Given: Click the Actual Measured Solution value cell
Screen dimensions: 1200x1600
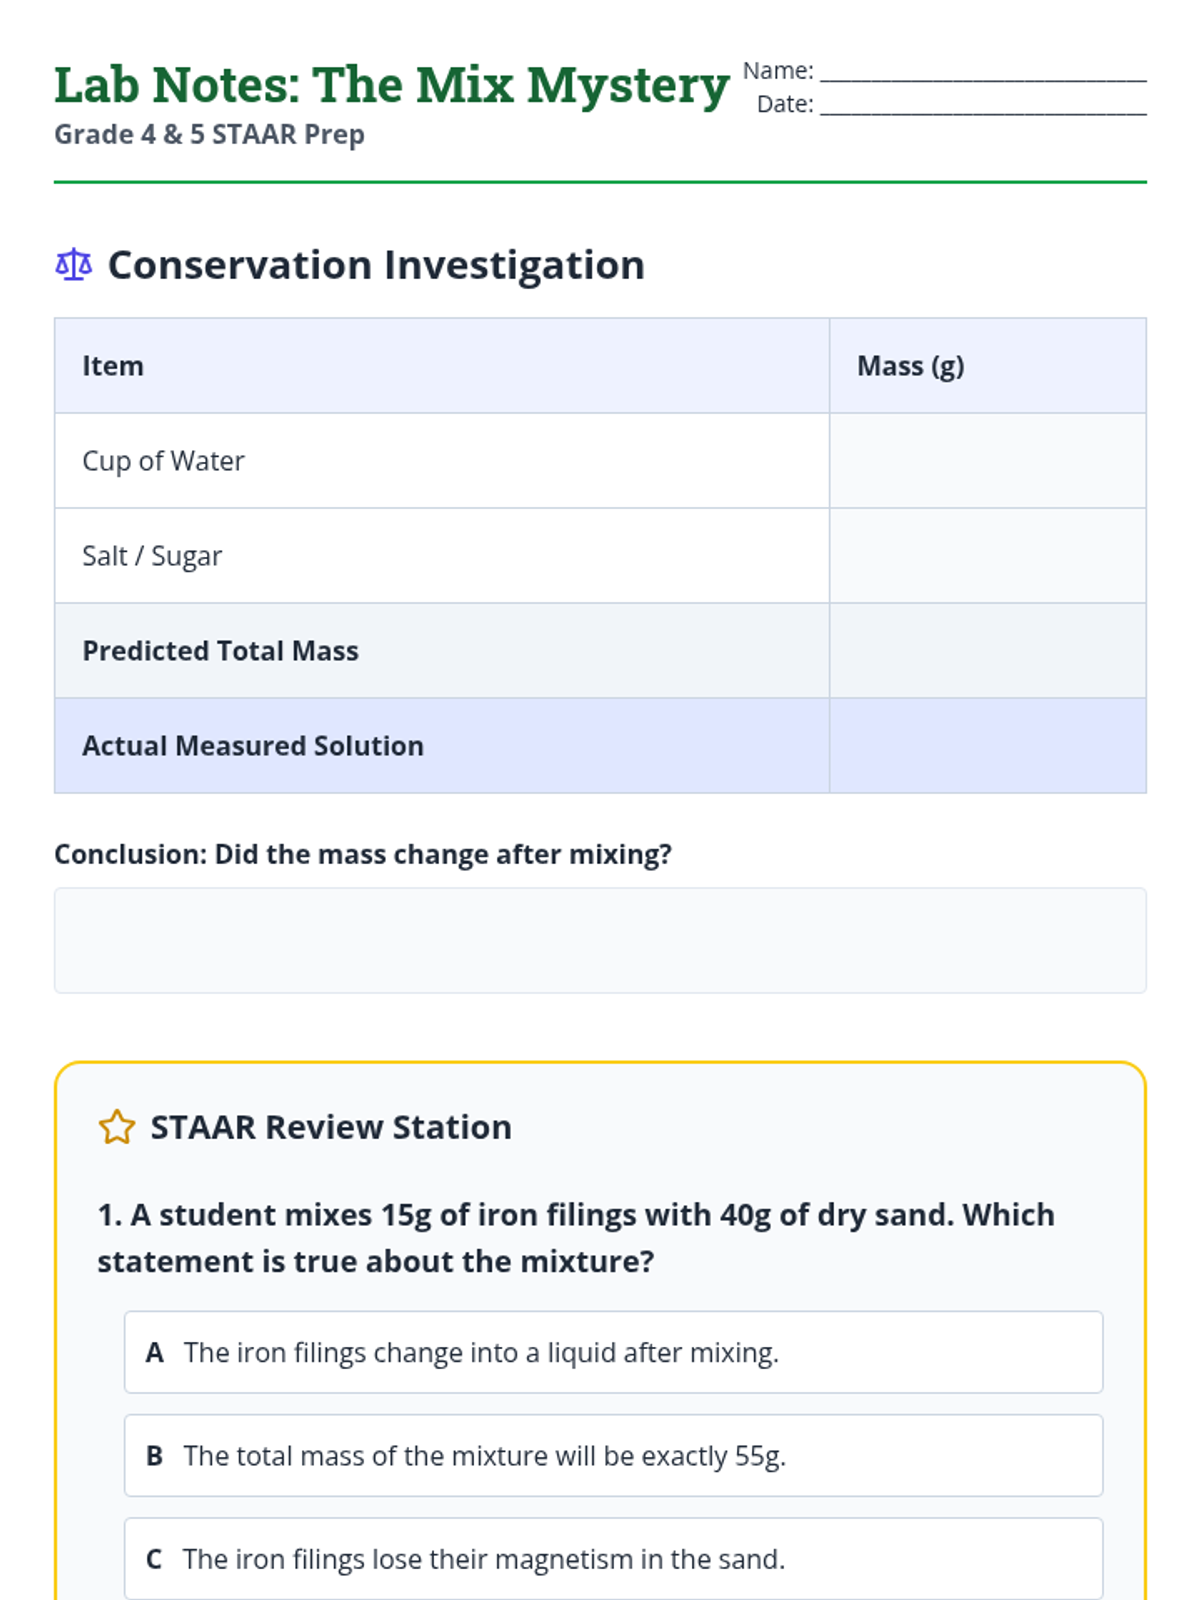Looking at the screenshot, I should [987, 746].
